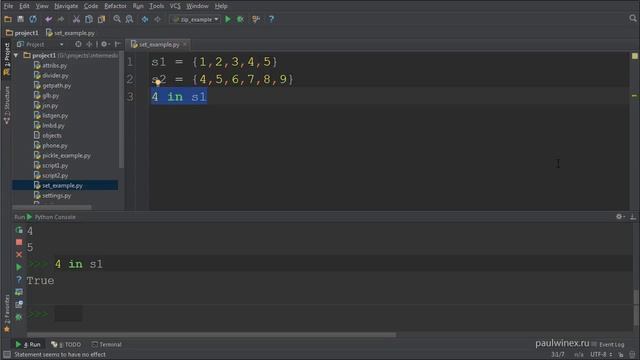This screenshot has width=640, height=360.
Task: Click the Open folder toolbar icon
Action: (x=8, y=19)
